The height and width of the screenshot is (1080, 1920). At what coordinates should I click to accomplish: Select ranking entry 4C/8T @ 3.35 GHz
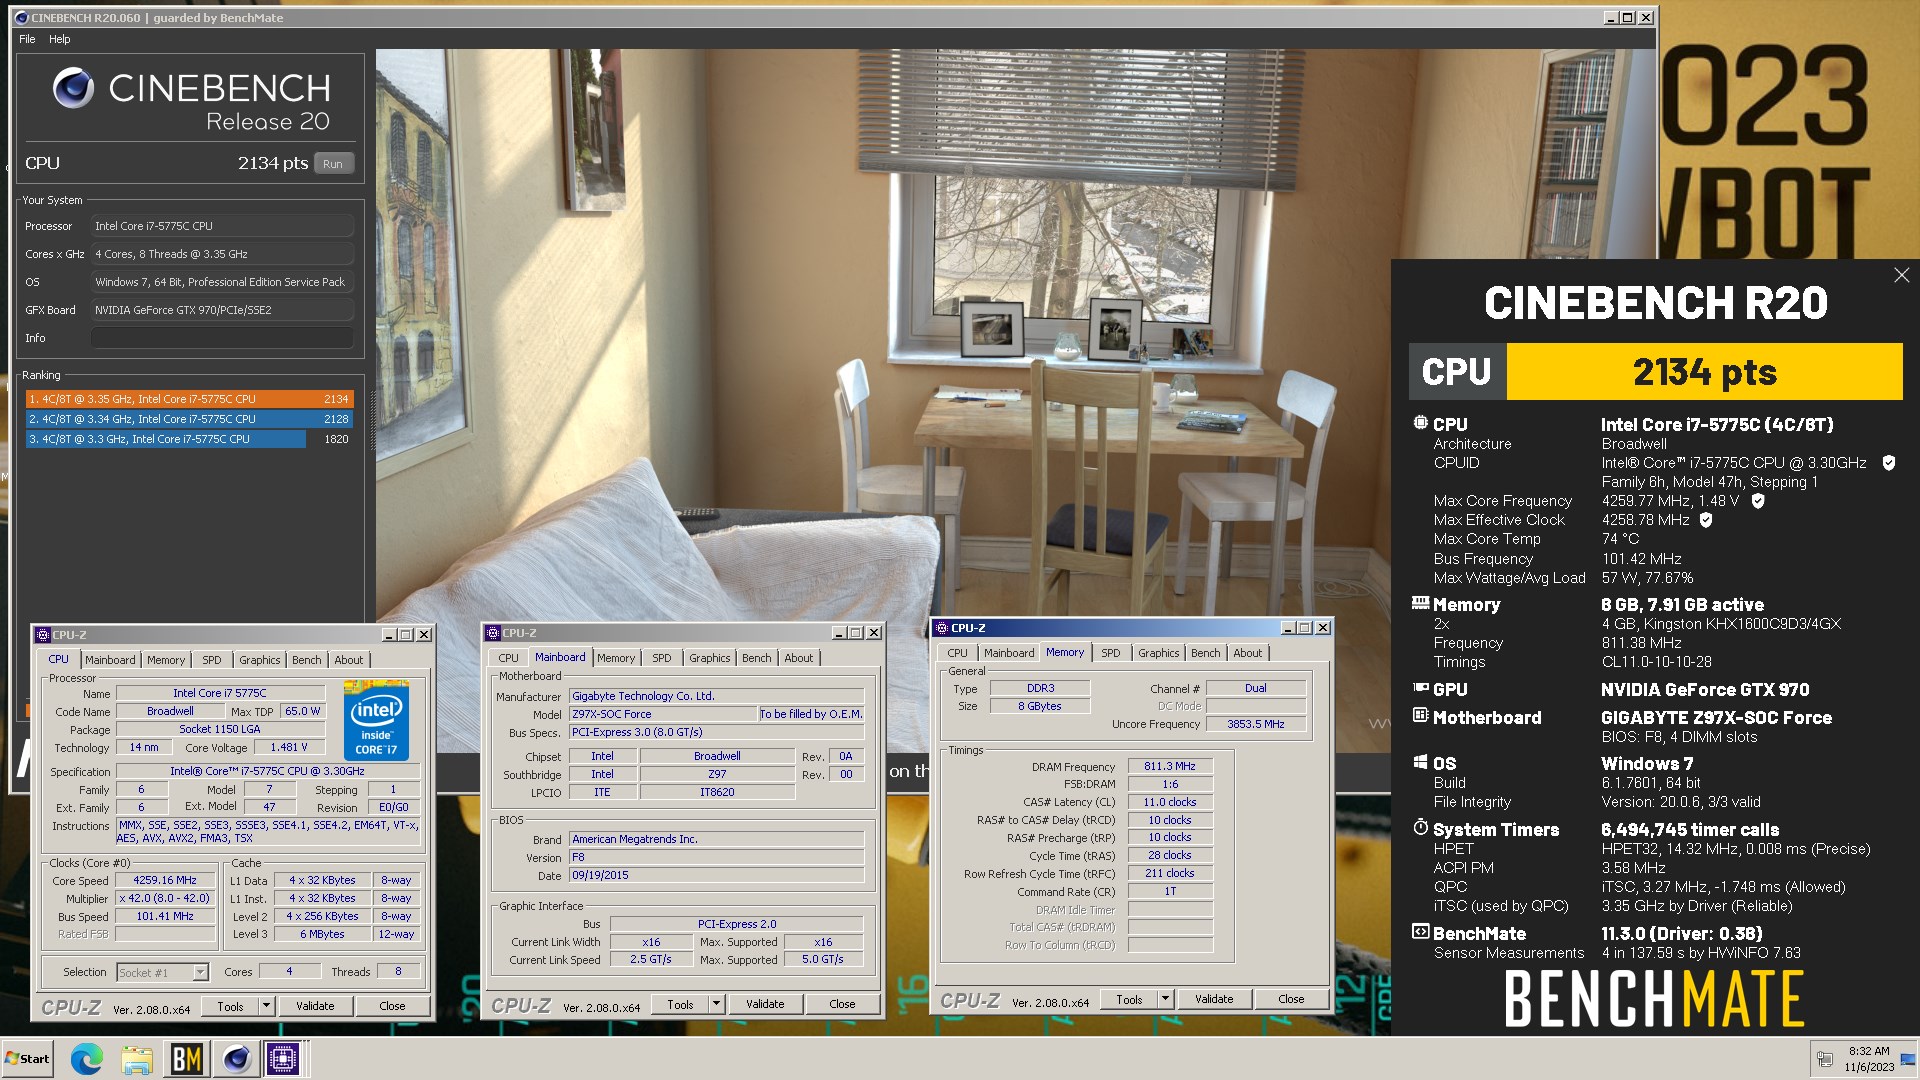click(189, 399)
